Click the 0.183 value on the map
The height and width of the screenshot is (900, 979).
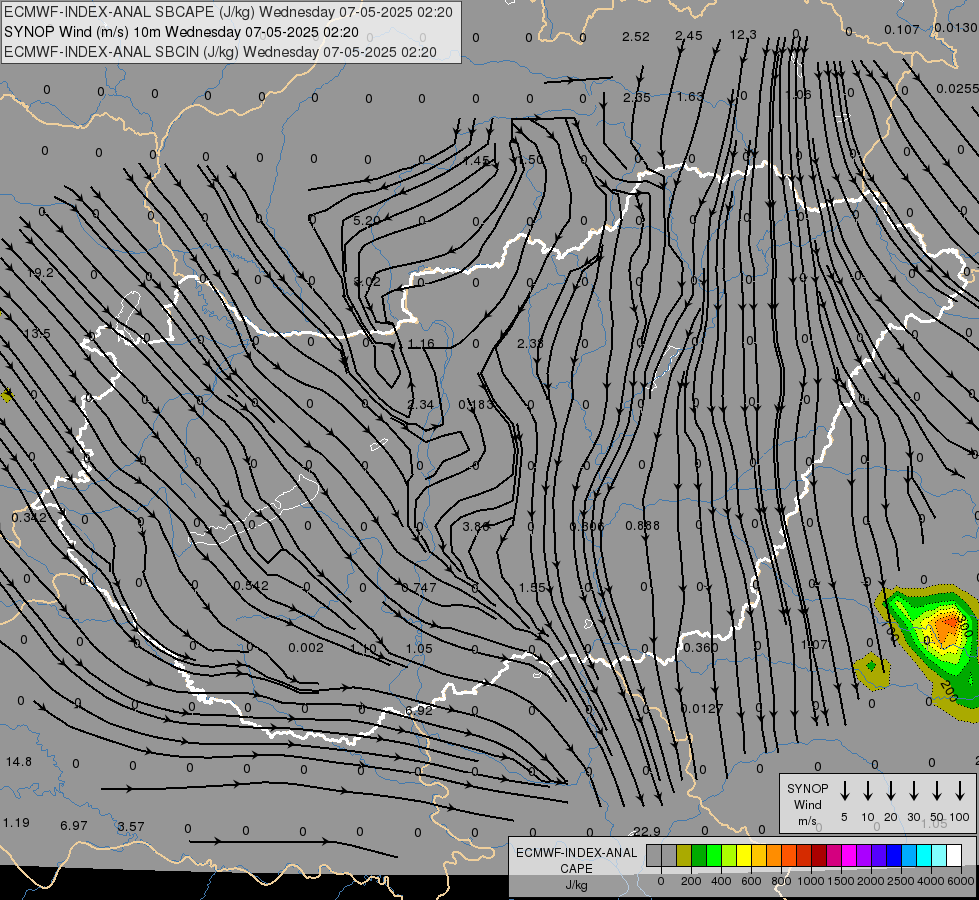point(476,405)
